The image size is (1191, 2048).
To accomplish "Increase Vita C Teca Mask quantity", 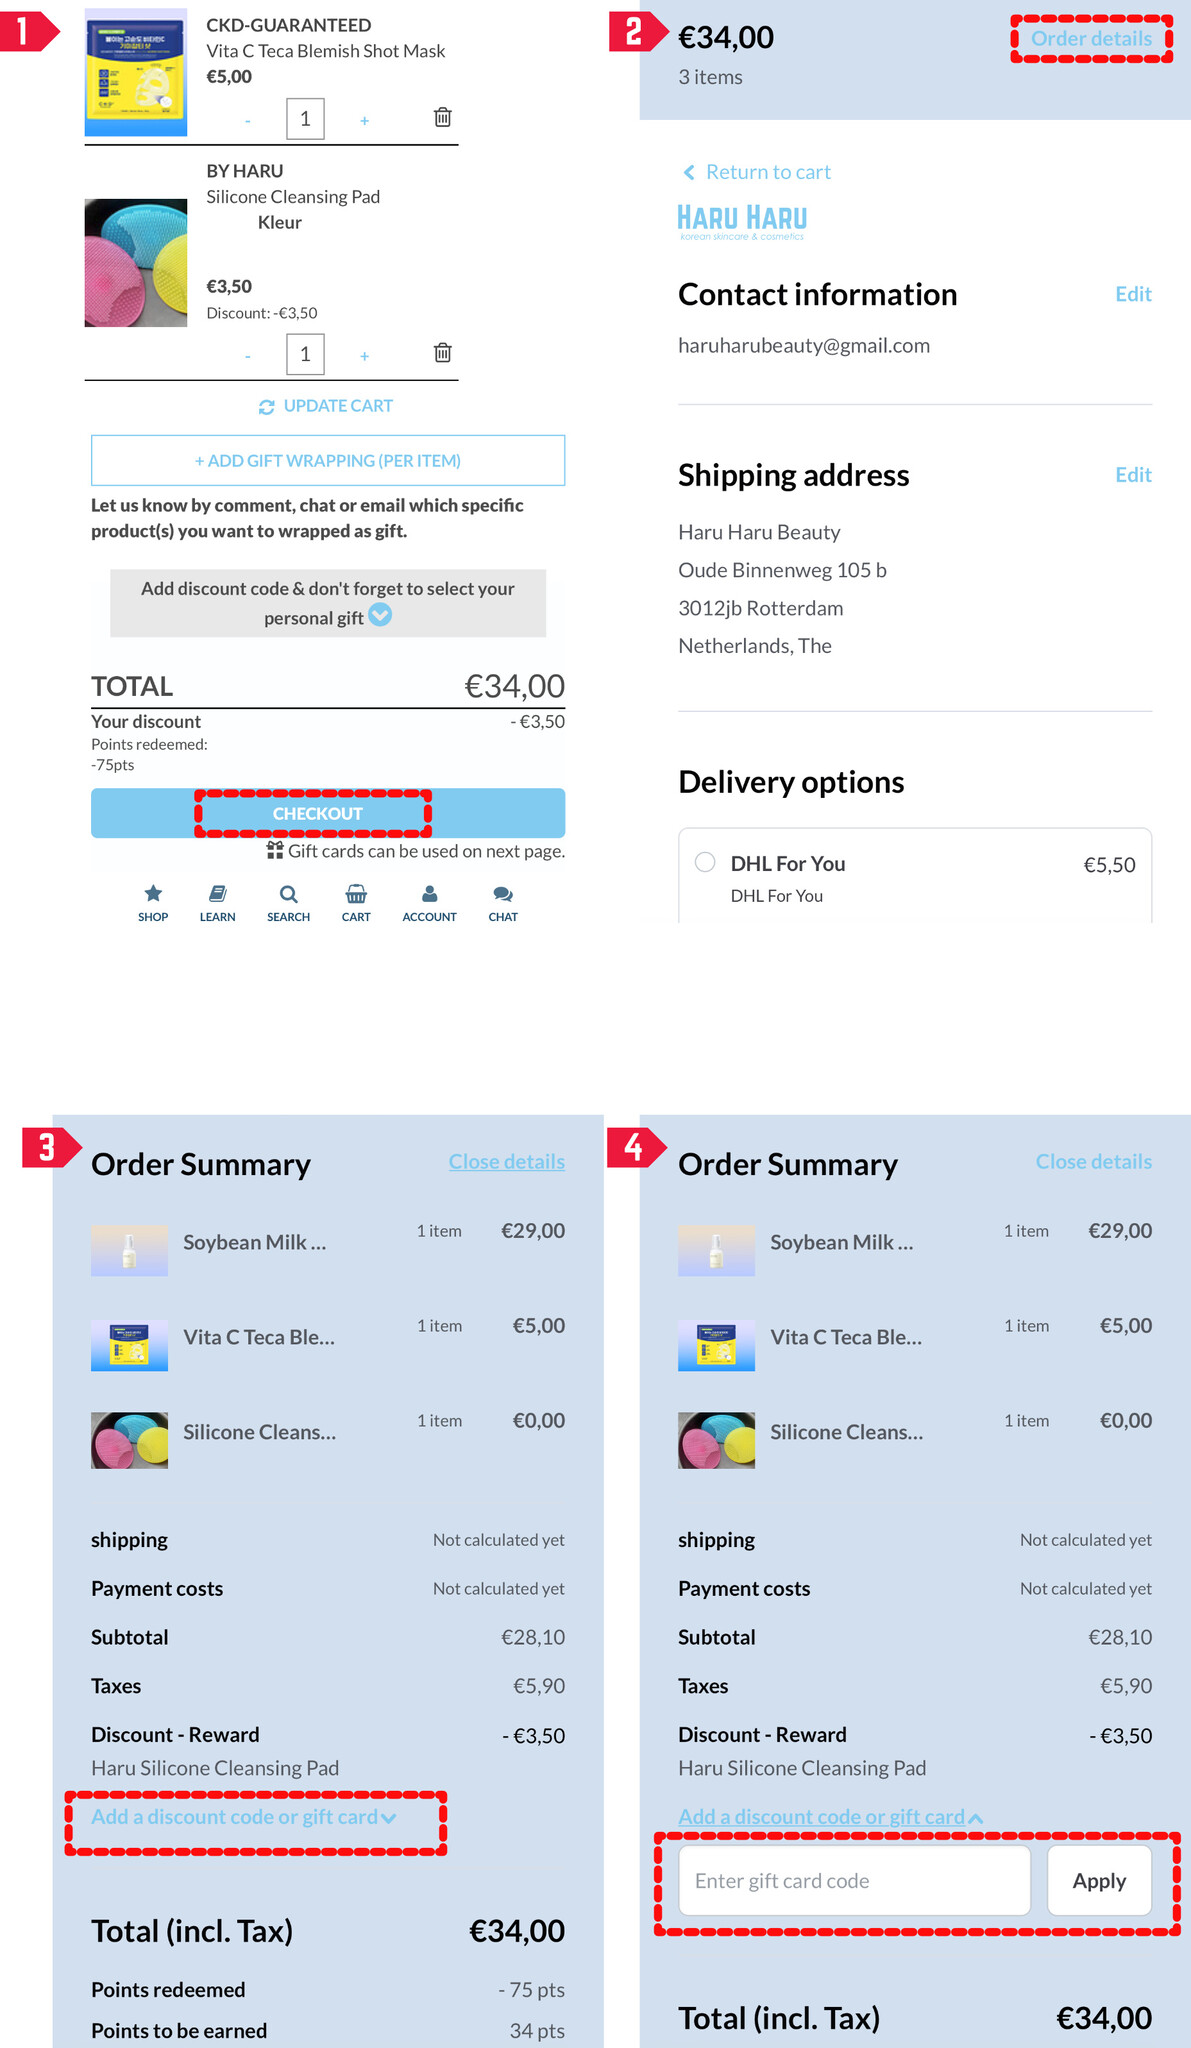I will (x=364, y=121).
